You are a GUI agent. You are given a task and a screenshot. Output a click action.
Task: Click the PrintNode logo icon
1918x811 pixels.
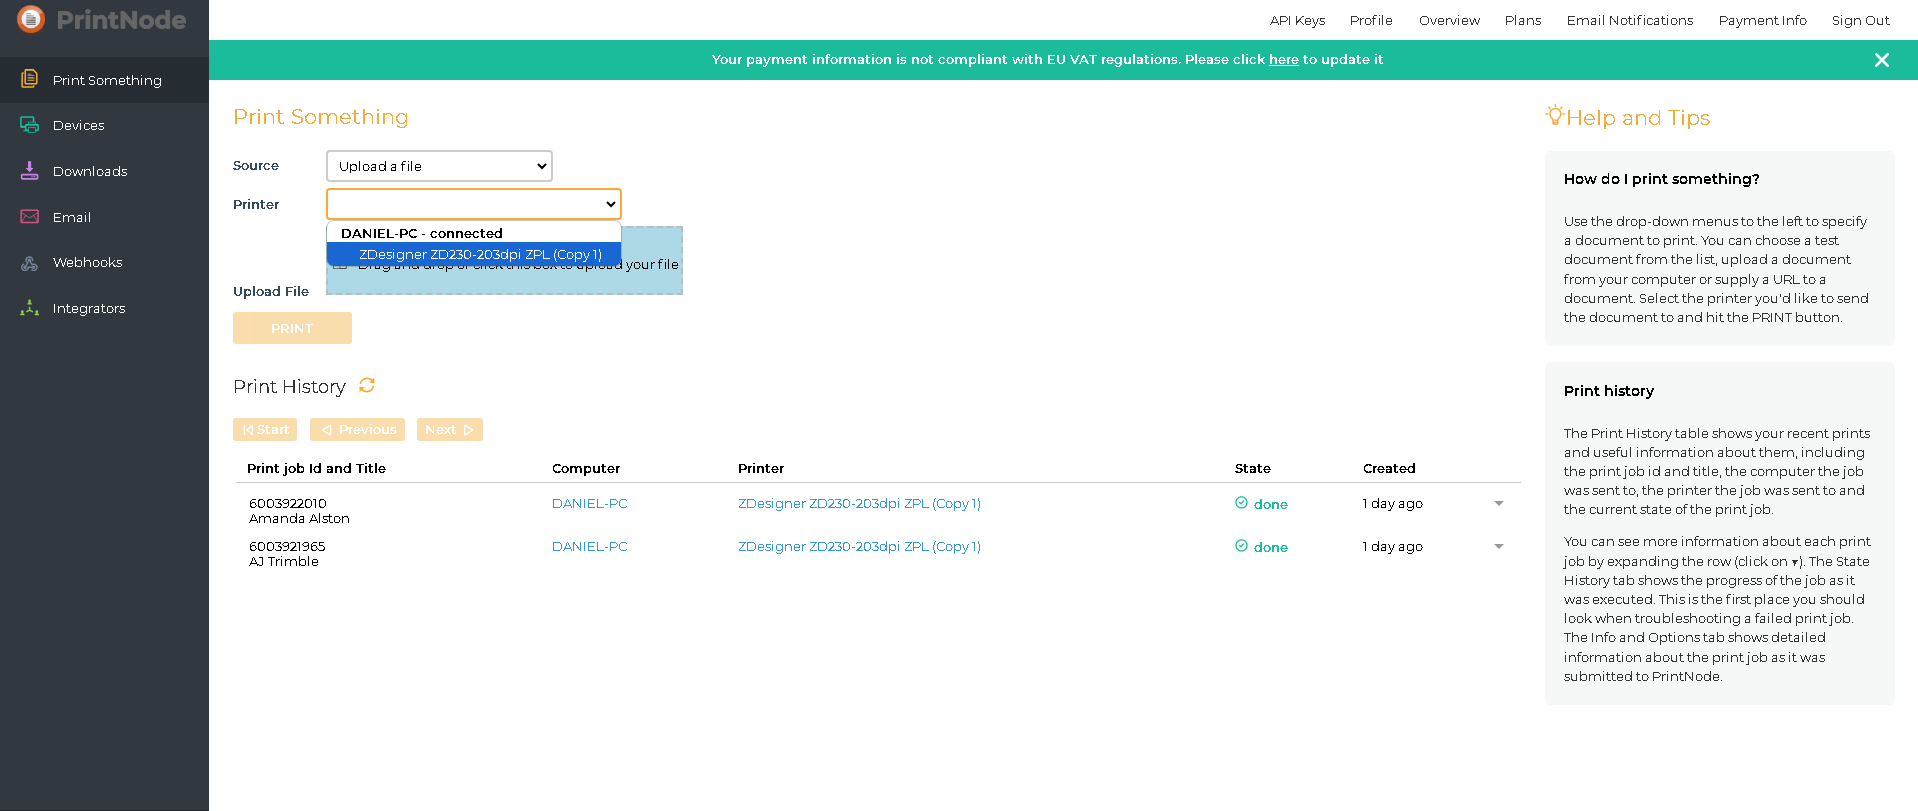[31, 19]
